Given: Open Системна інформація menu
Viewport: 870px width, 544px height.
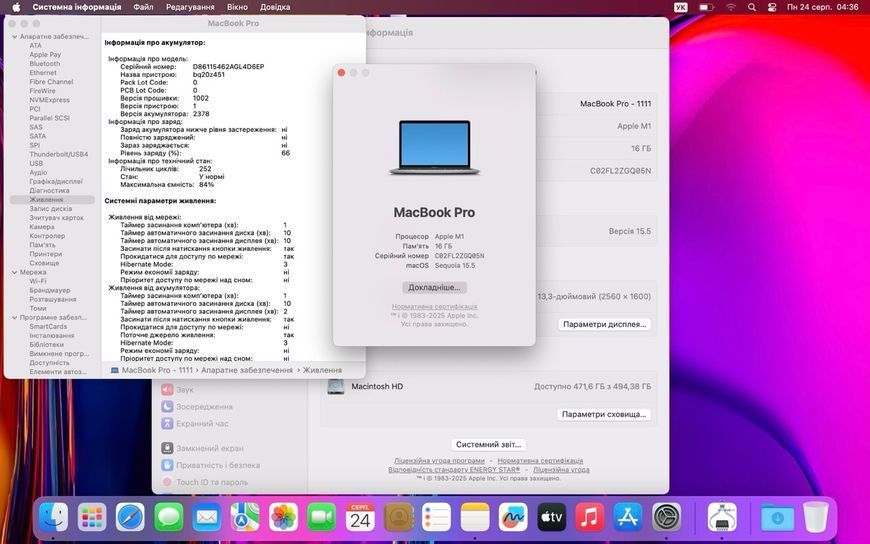Looking at the screenshot, I should point(77,7).
